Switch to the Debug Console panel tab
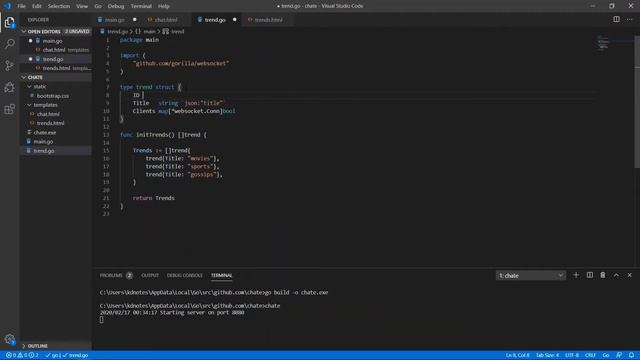The image size is (640, 360). [184, 276]
